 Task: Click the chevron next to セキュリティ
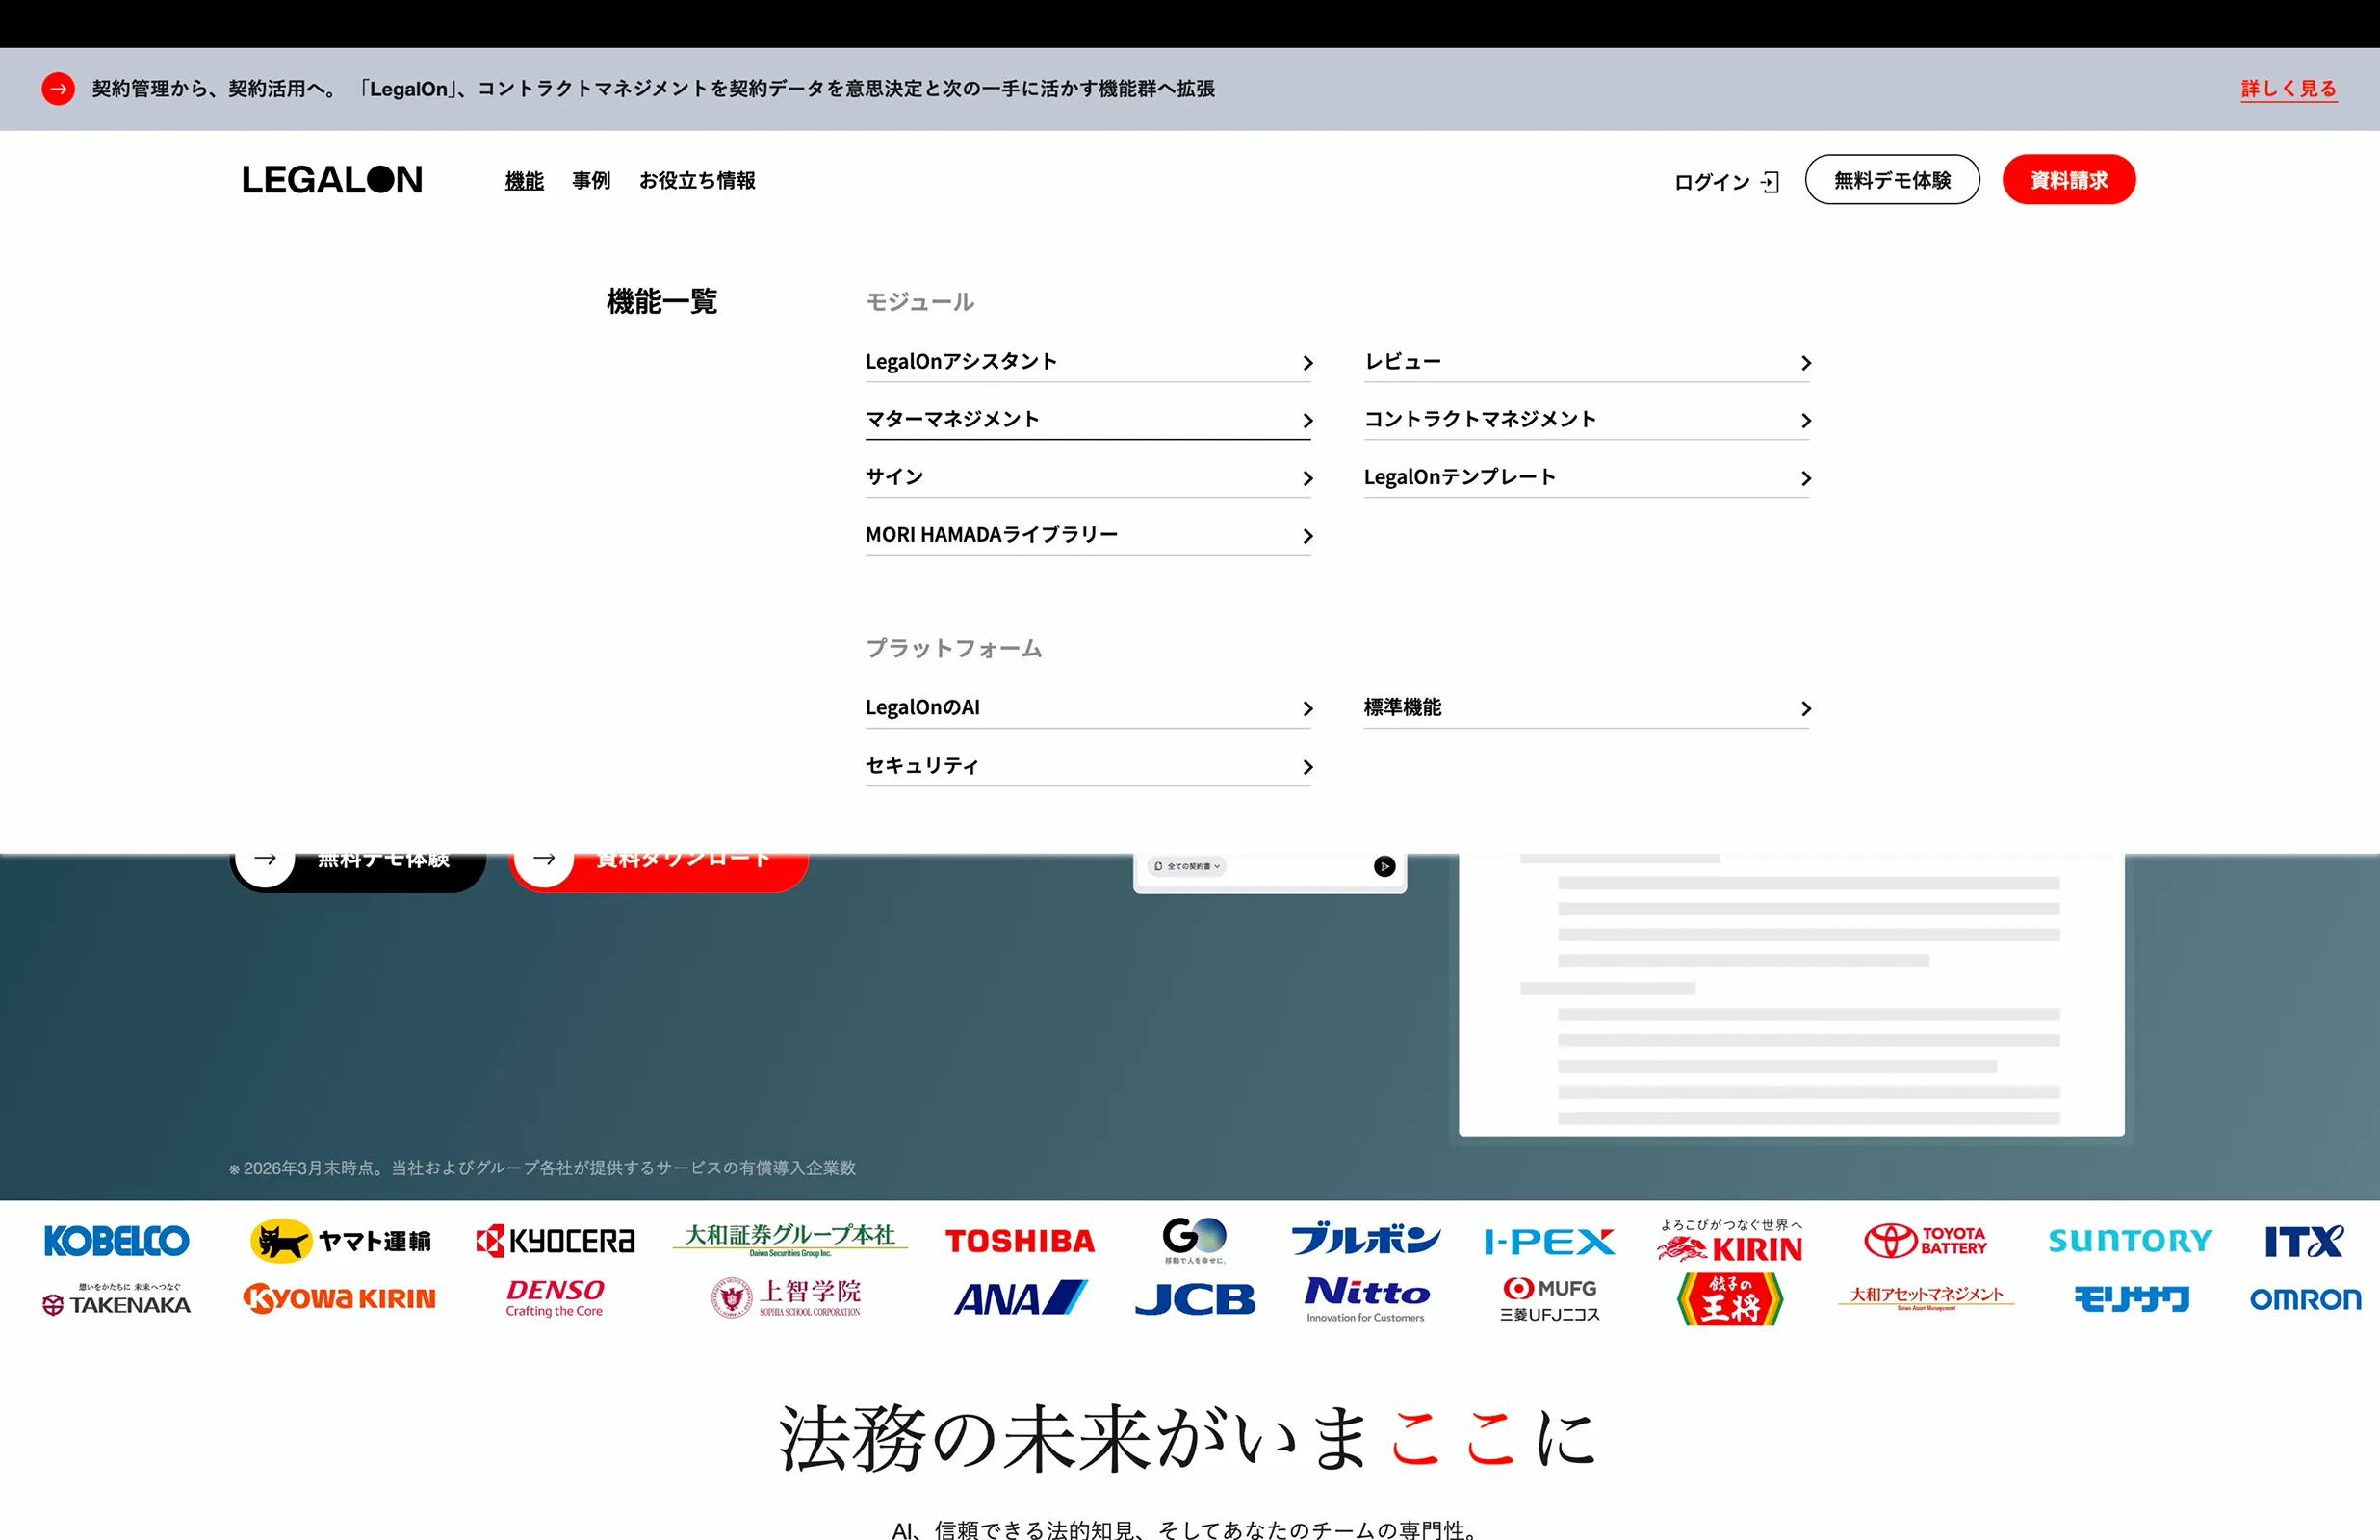click(1307, 767)
